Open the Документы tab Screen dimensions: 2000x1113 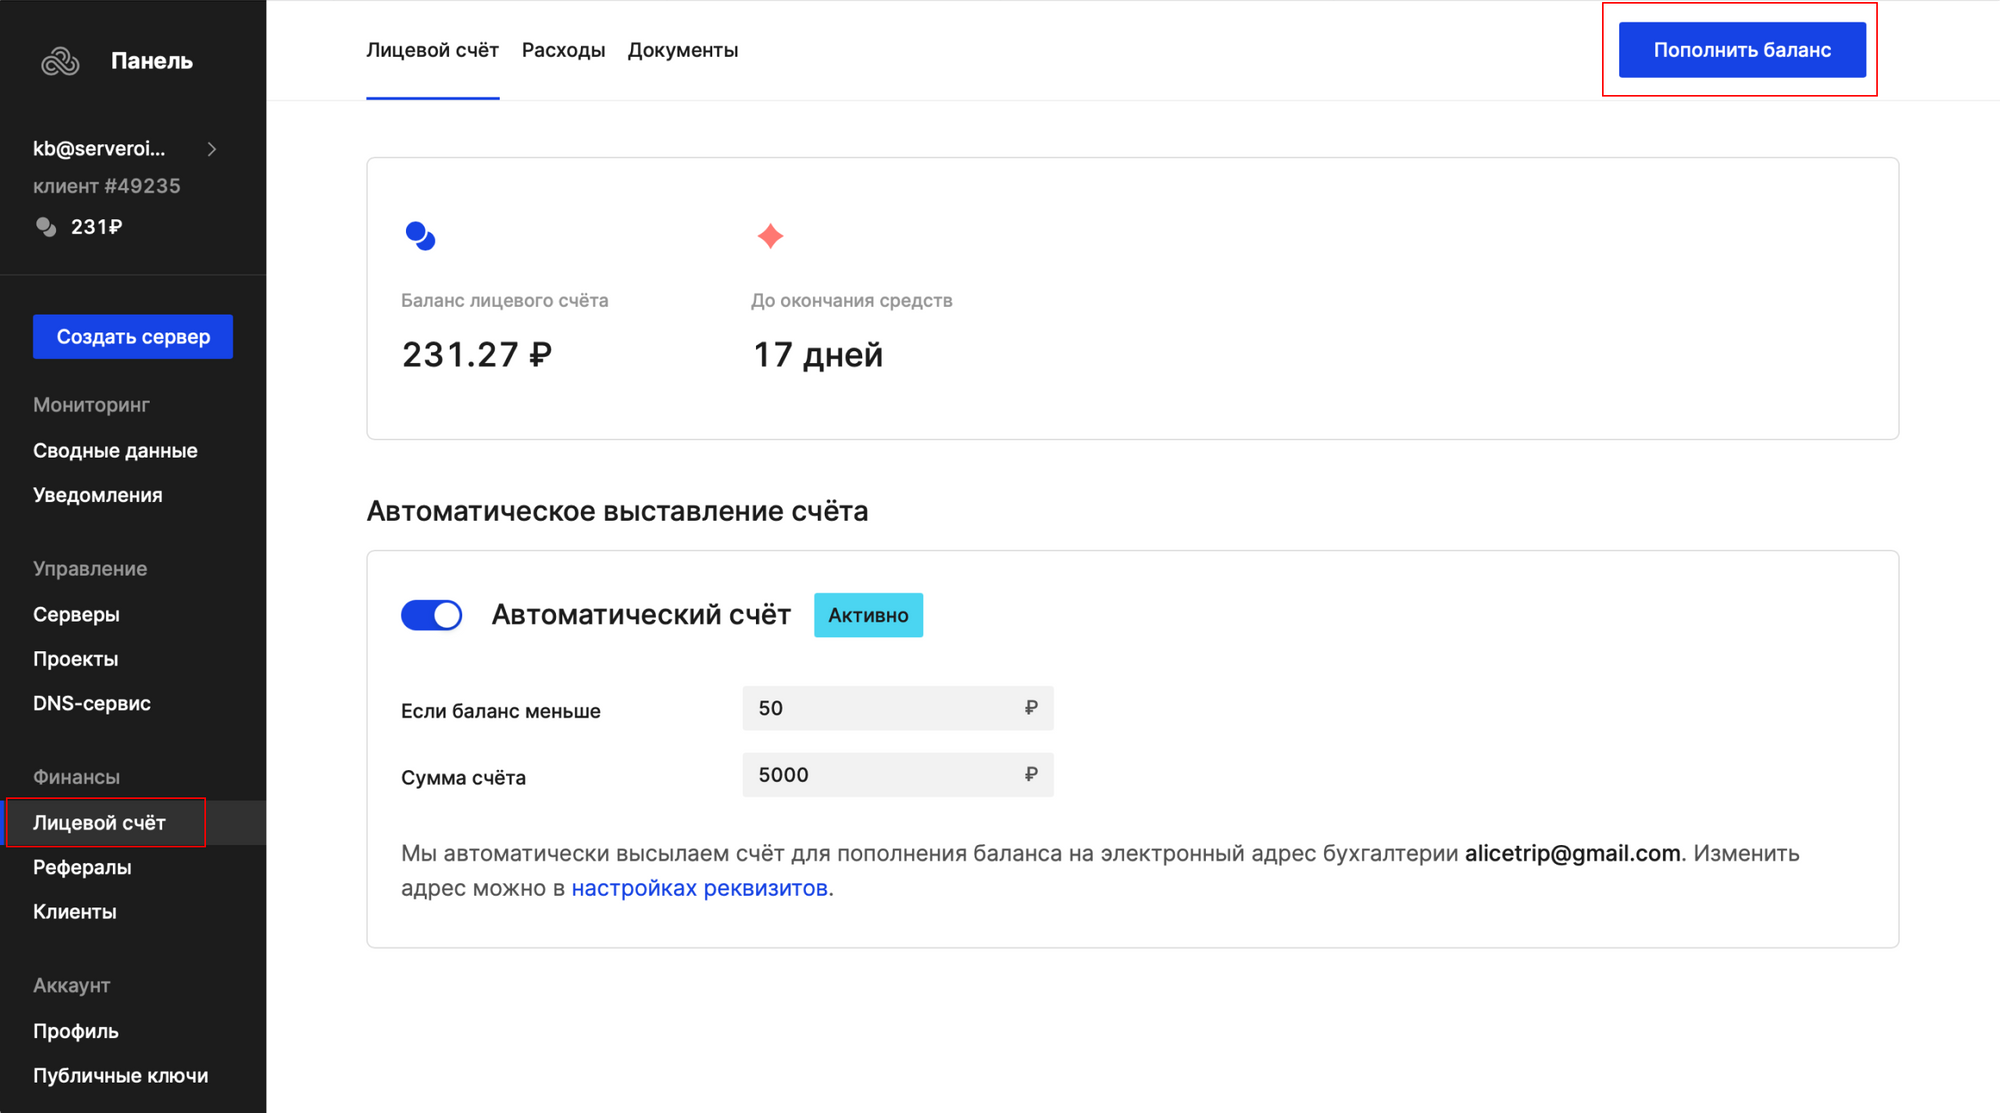click(683, 50)
